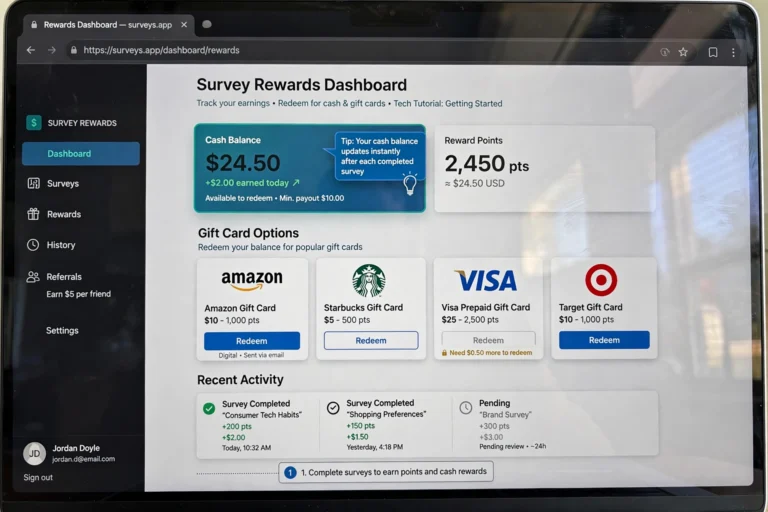The width and height of the screenshot is (768, 512).
Task: Click 'Earn $5 per friend' text
Action: tap(78, 294)
